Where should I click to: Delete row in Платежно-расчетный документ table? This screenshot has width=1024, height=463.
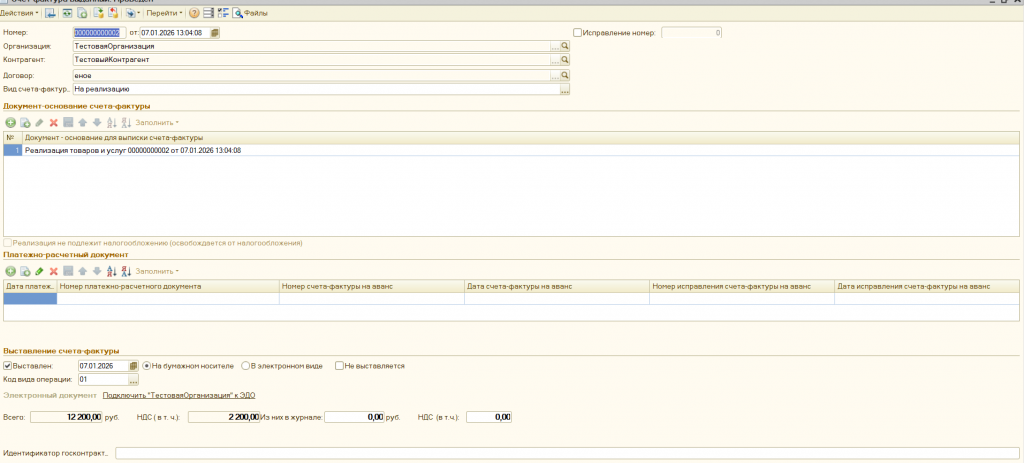click(54, 271)
